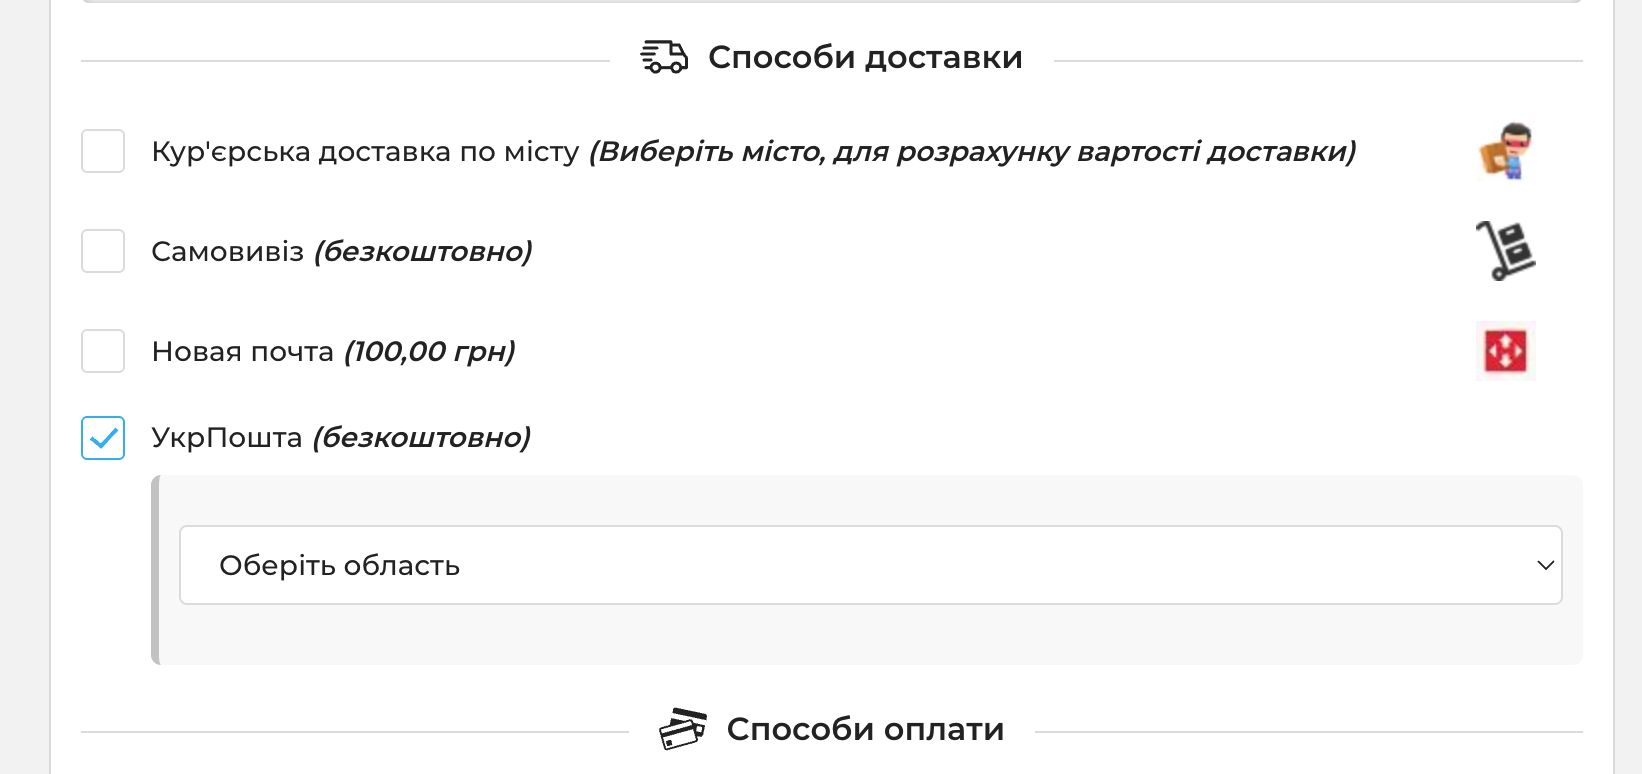
Task: Click the (100,00 грн) price note
Action: click(430, 352)
